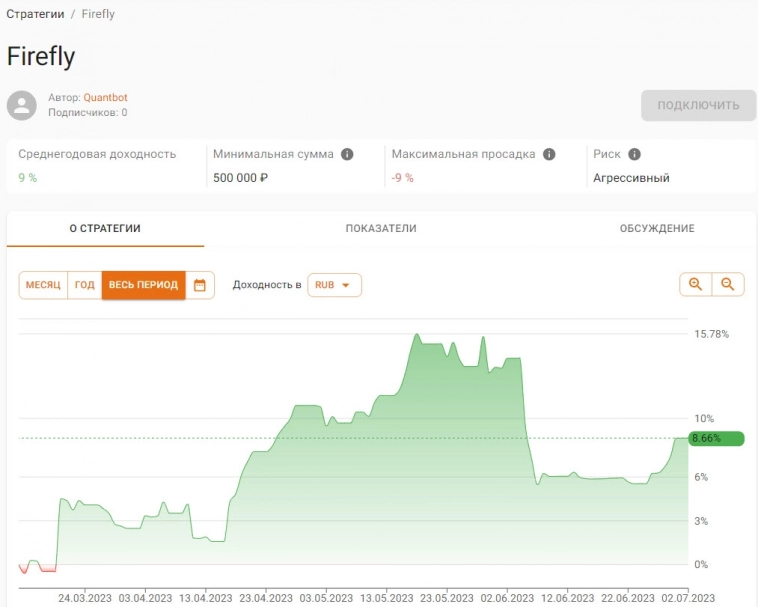Click the 500 000 ₽ minimum amount

tap(240, 178)
